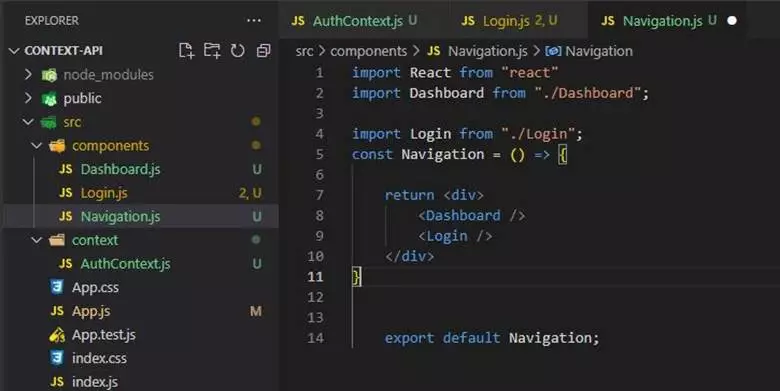The height and width of the screenshot is (391, 780).
Task: Click the CSS icon beside index.css
Action: pos(57,358)
